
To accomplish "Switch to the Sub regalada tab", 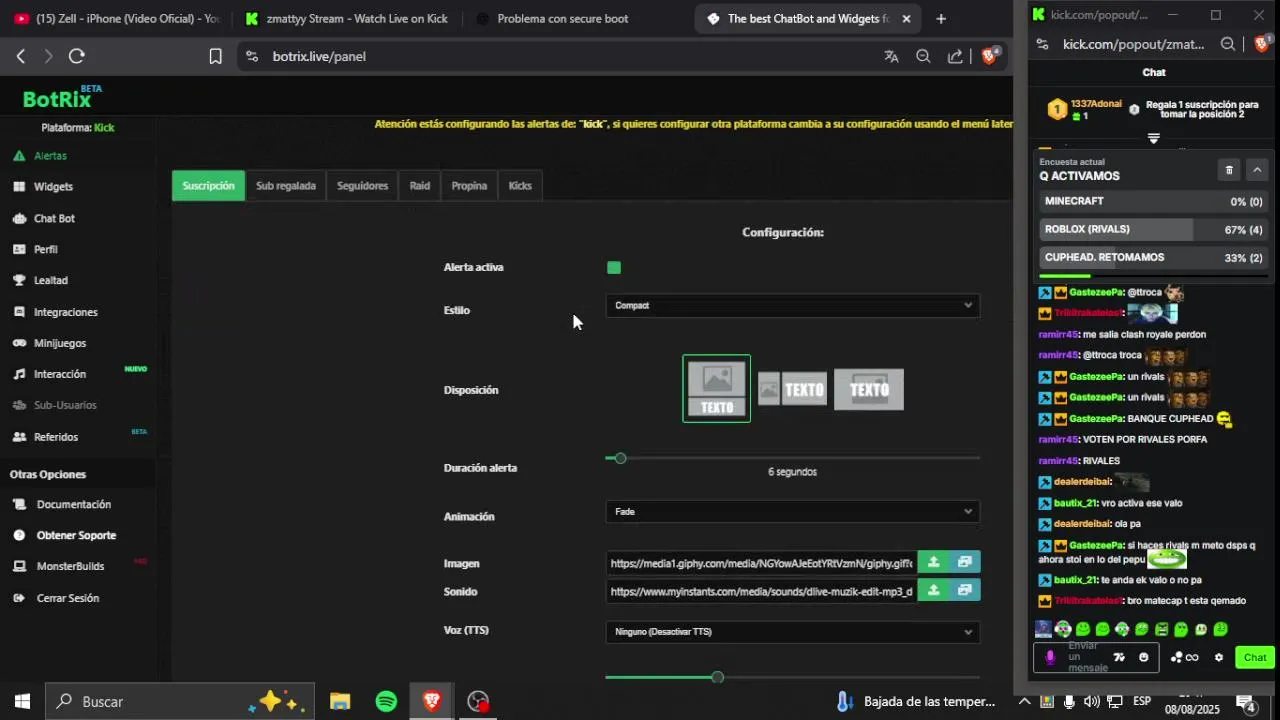I will pos(286,186).
